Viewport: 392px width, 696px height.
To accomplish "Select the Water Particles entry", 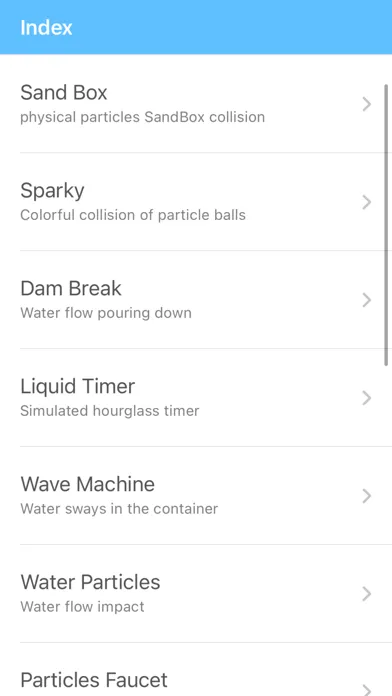I will 196,594.
